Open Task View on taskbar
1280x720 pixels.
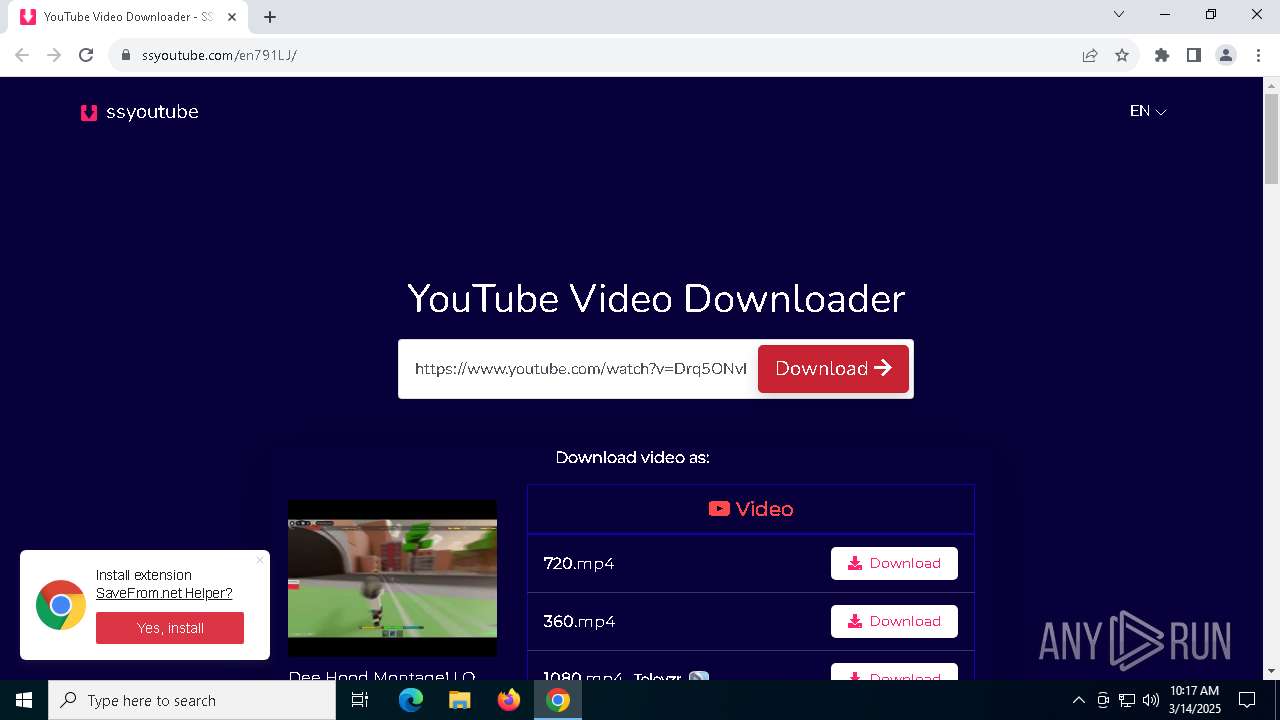click(x=360, y=700)
